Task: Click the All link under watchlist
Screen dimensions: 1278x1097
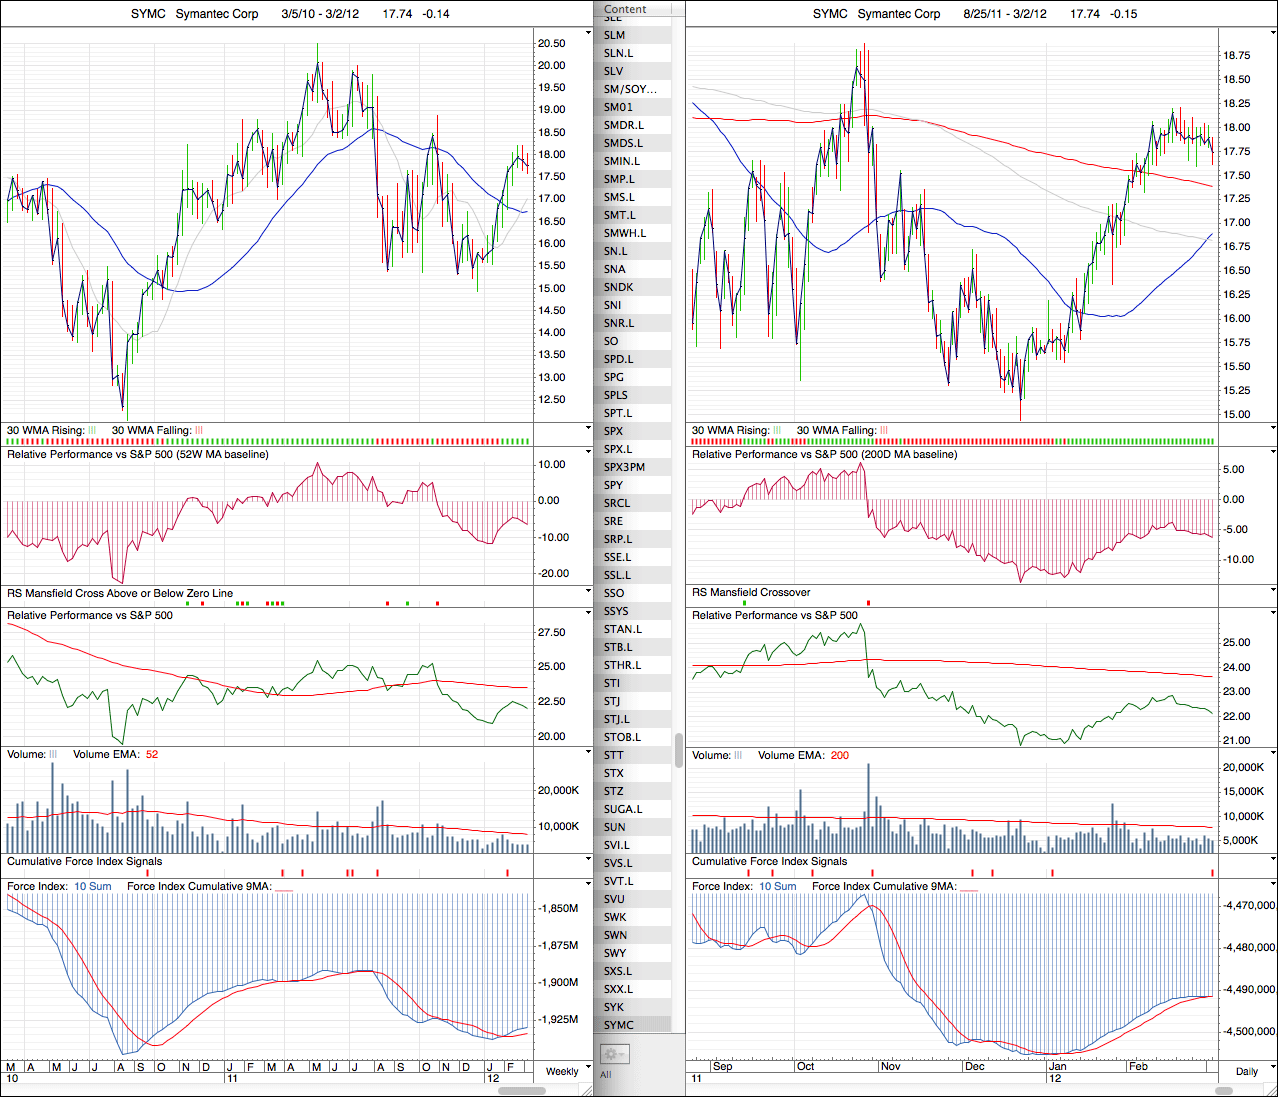Action: point(605,1075)
